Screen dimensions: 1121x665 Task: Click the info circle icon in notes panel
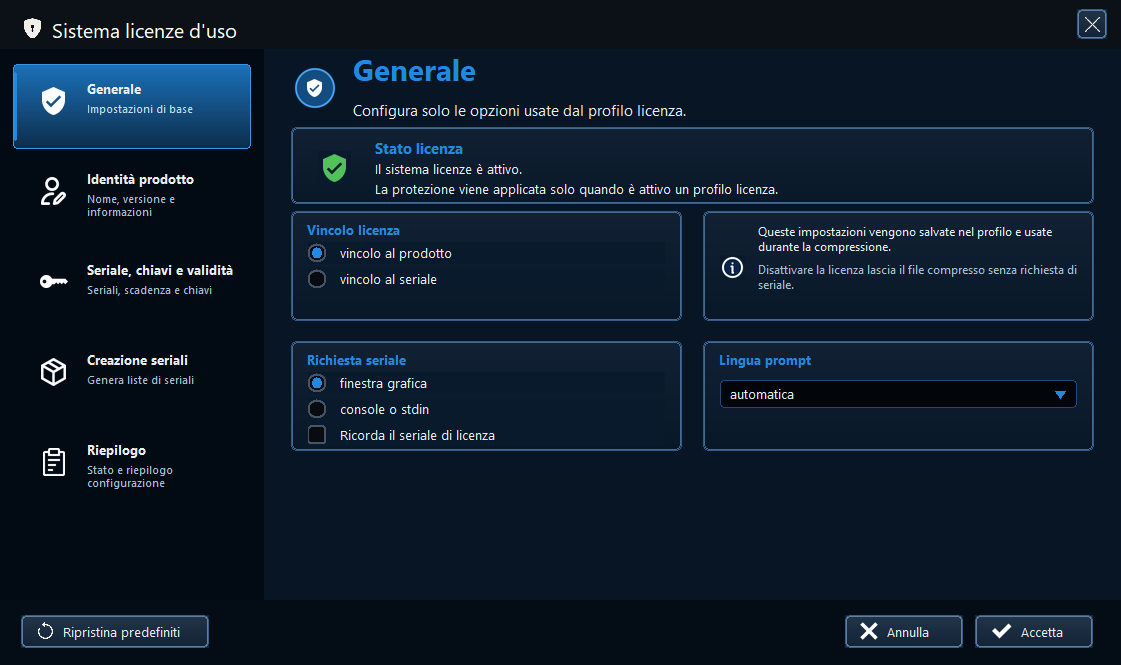coord(732,267)
